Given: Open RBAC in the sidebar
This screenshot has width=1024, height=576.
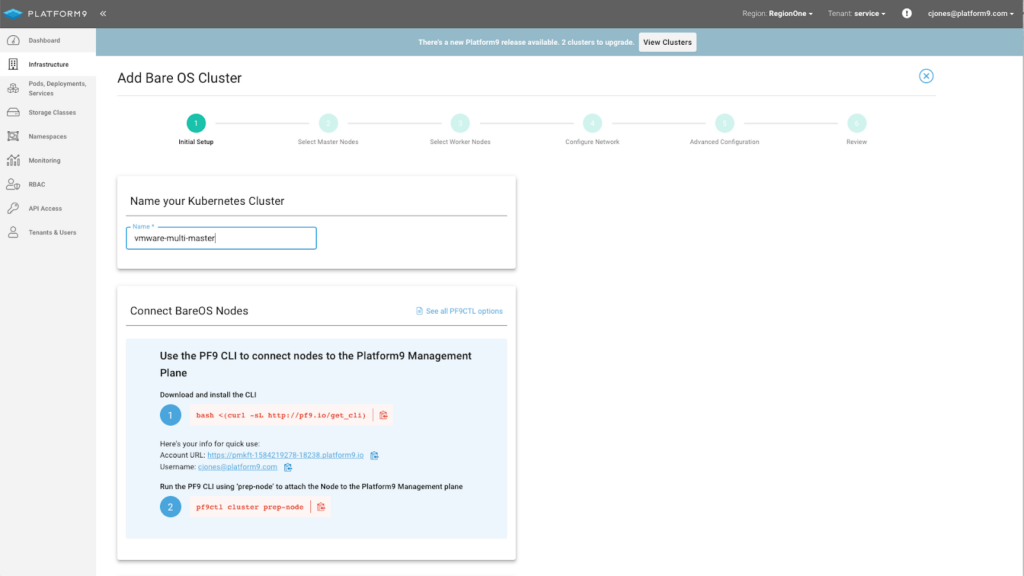Looking at the screenshot, I should click(48, 184).
